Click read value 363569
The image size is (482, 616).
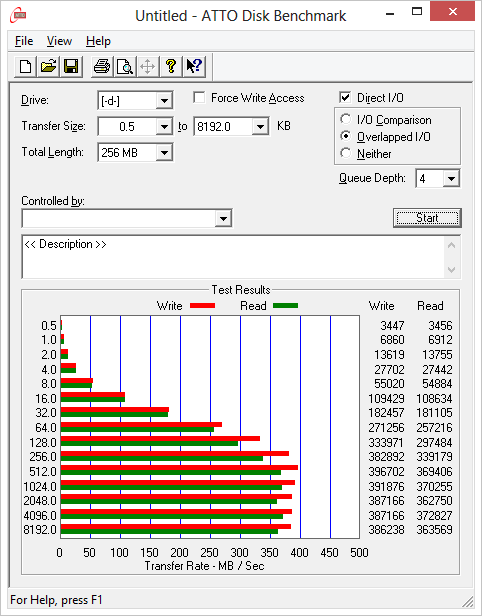[434, 530]
